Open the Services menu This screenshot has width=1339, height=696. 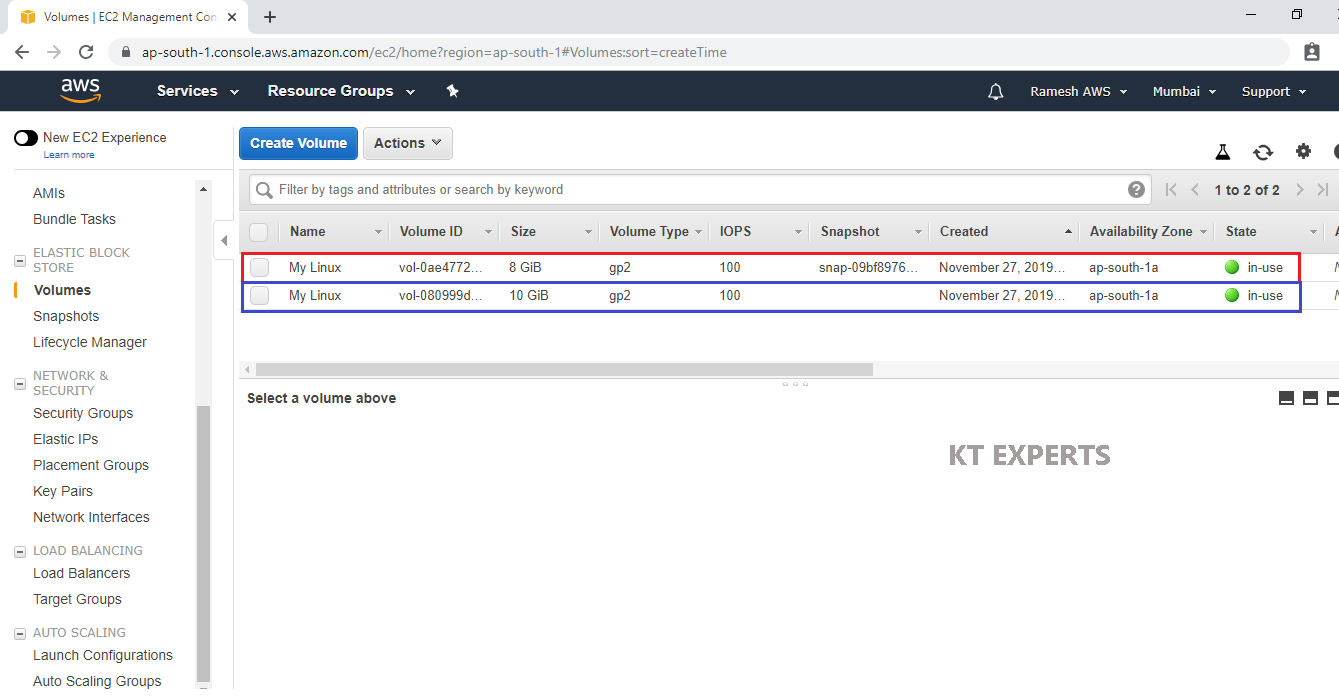[x=197, y=91]
